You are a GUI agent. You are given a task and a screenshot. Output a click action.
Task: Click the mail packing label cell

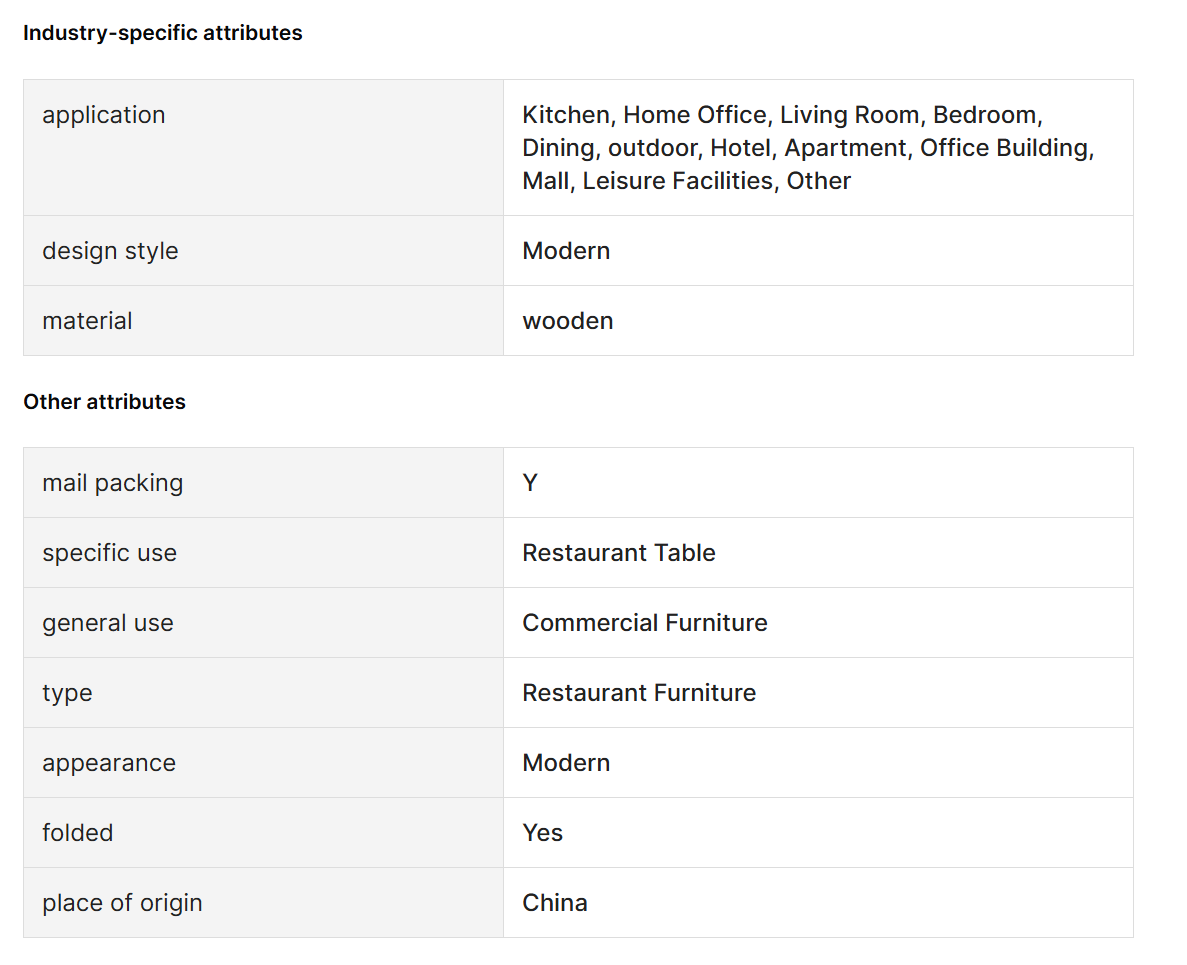click(263, 483)
